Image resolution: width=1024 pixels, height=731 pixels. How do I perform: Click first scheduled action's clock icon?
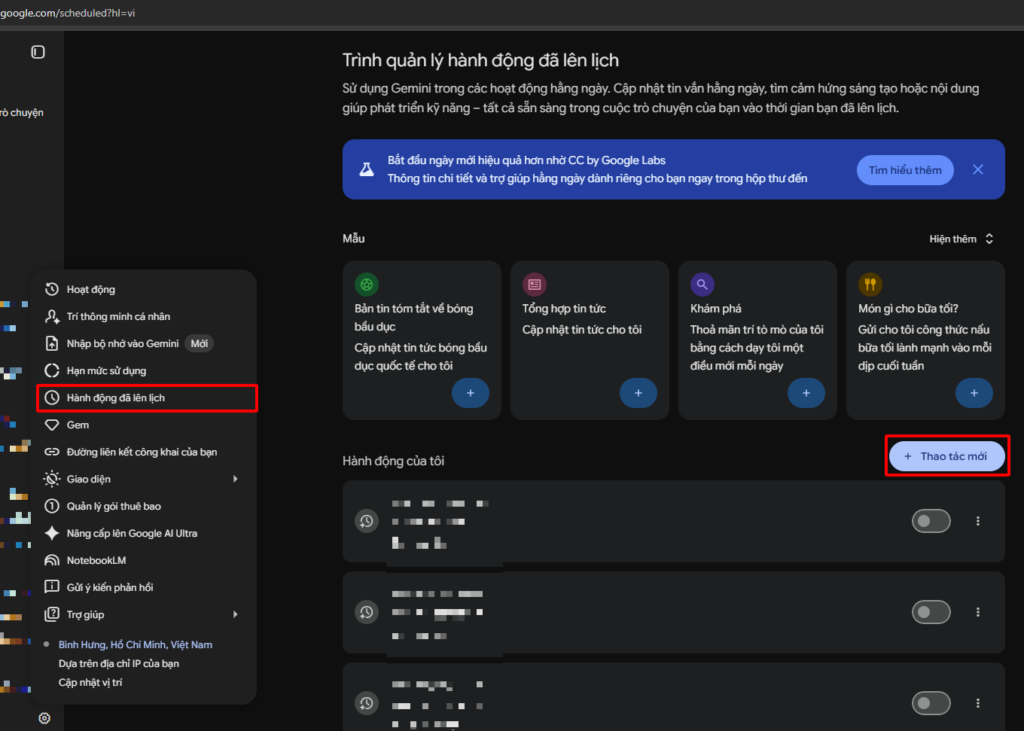point(366,521)
